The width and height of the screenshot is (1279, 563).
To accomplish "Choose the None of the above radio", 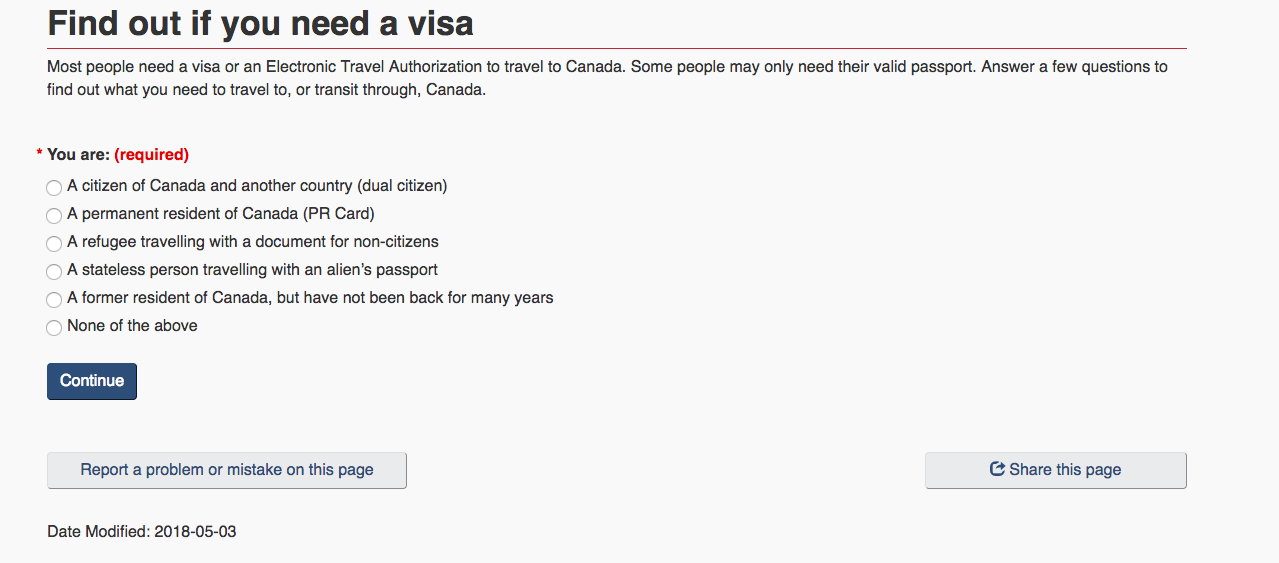I will [54, 328].
